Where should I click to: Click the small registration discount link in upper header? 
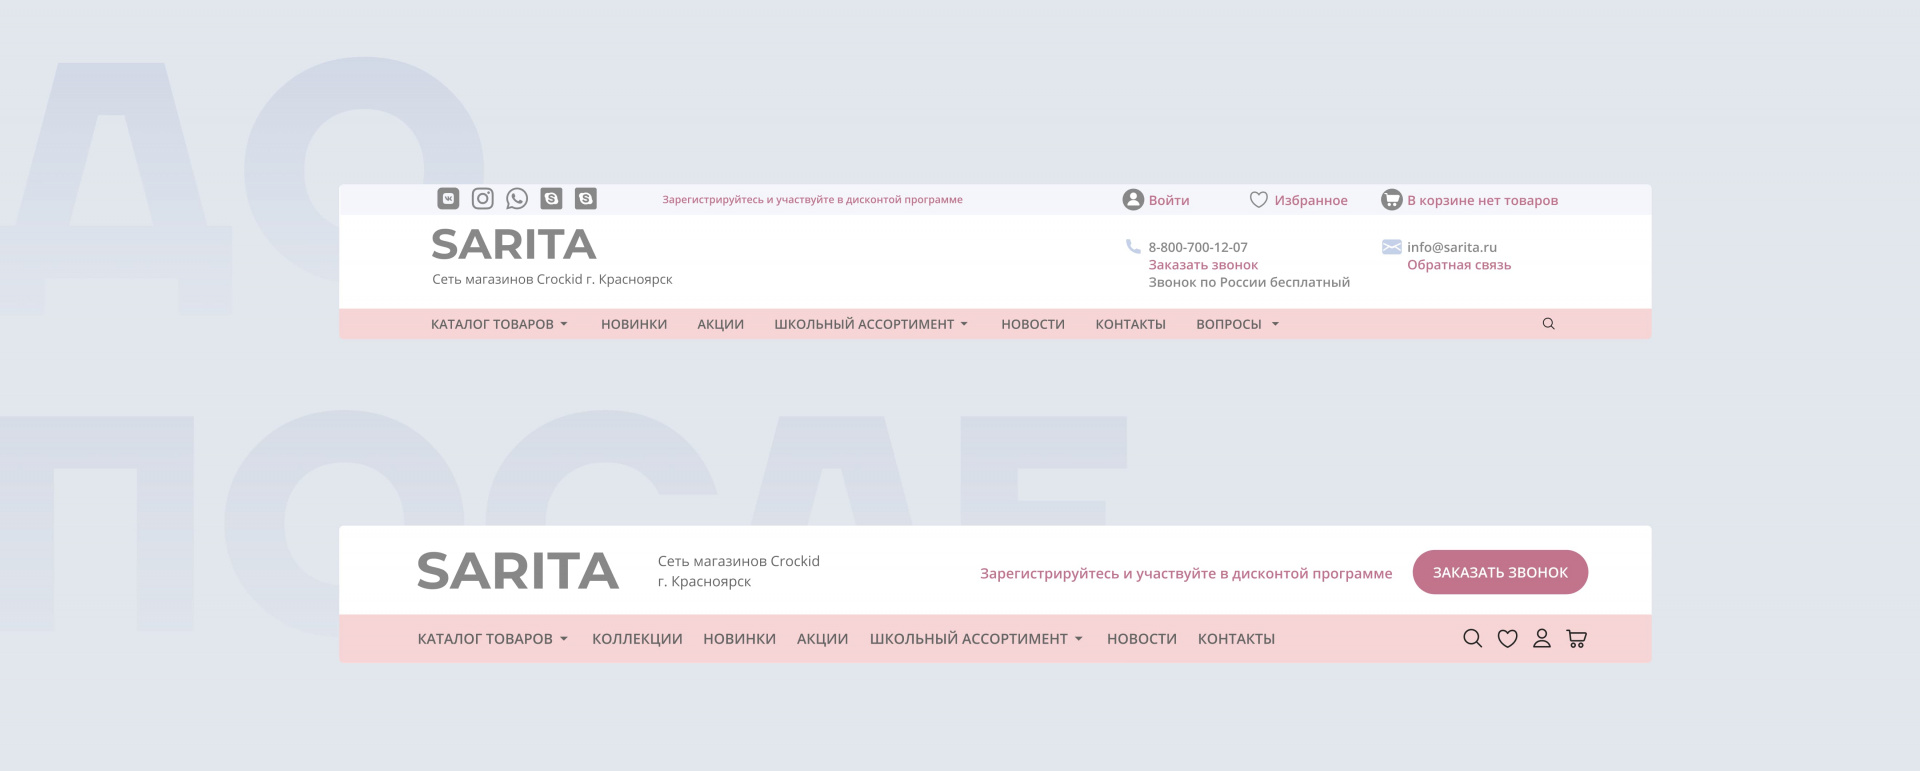[x=812, y=200]
